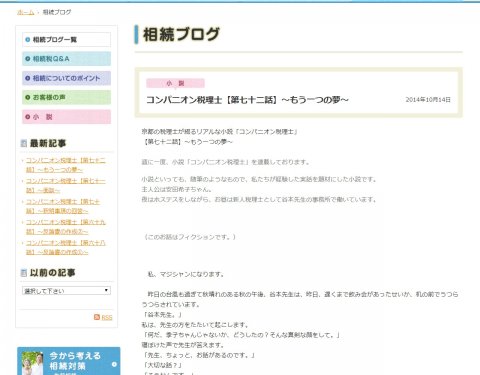
Task: Click the document icon next to 最新記事 heading
Action: click(24, 143)
